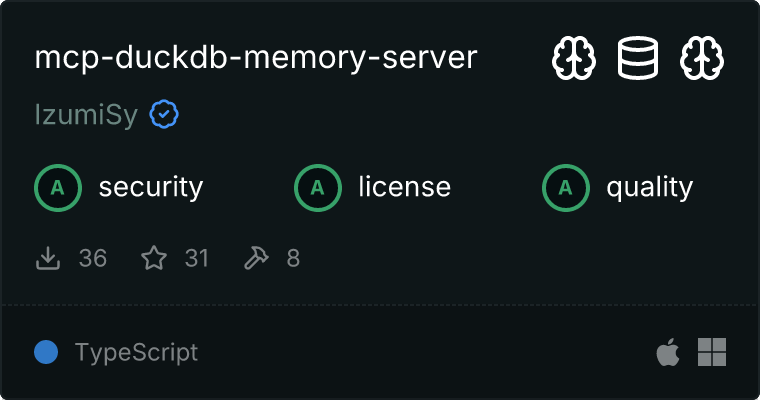Select the quality label text

tap(649, 188)
